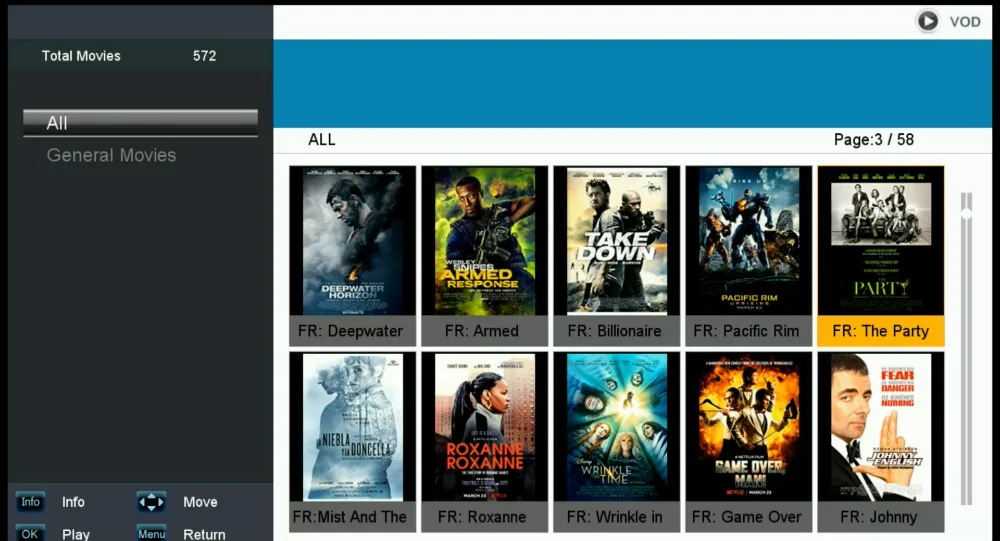Click the vertical page scrollbar handle

(967, 213)
